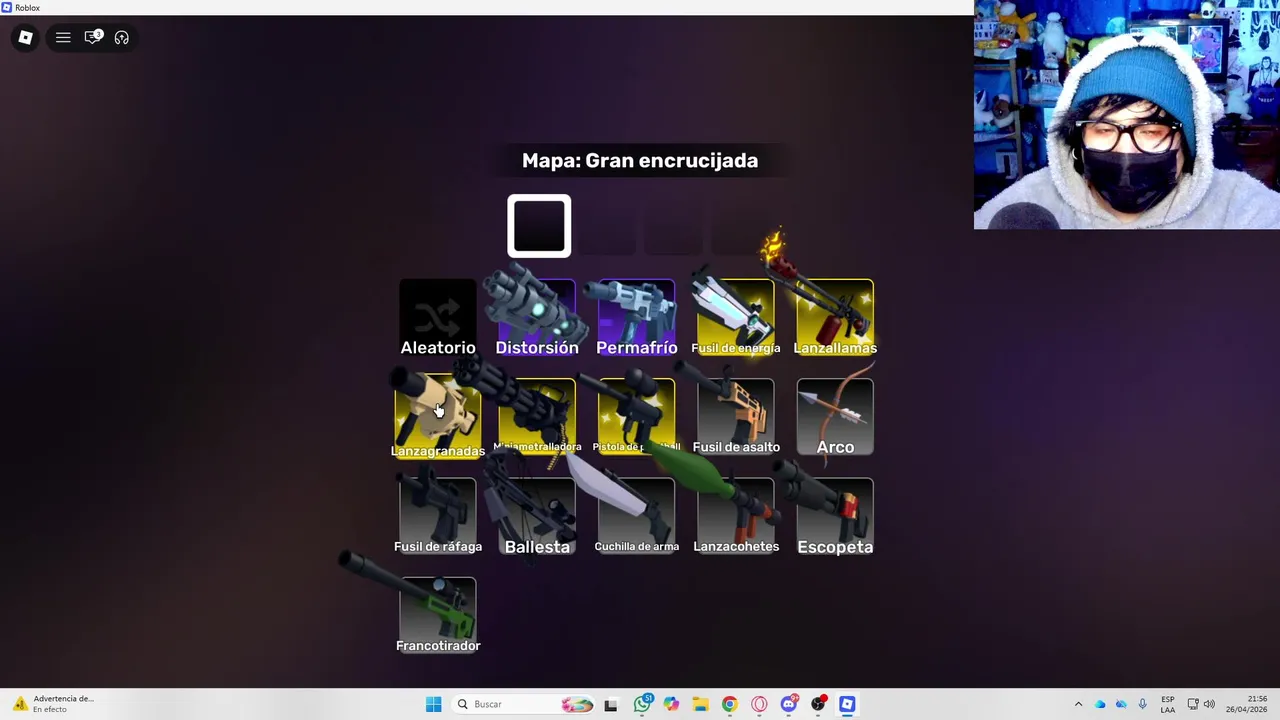Launch Copilot from the taskbar
The width and height of the screenshot is (1280, 720).
pos(671,704)
